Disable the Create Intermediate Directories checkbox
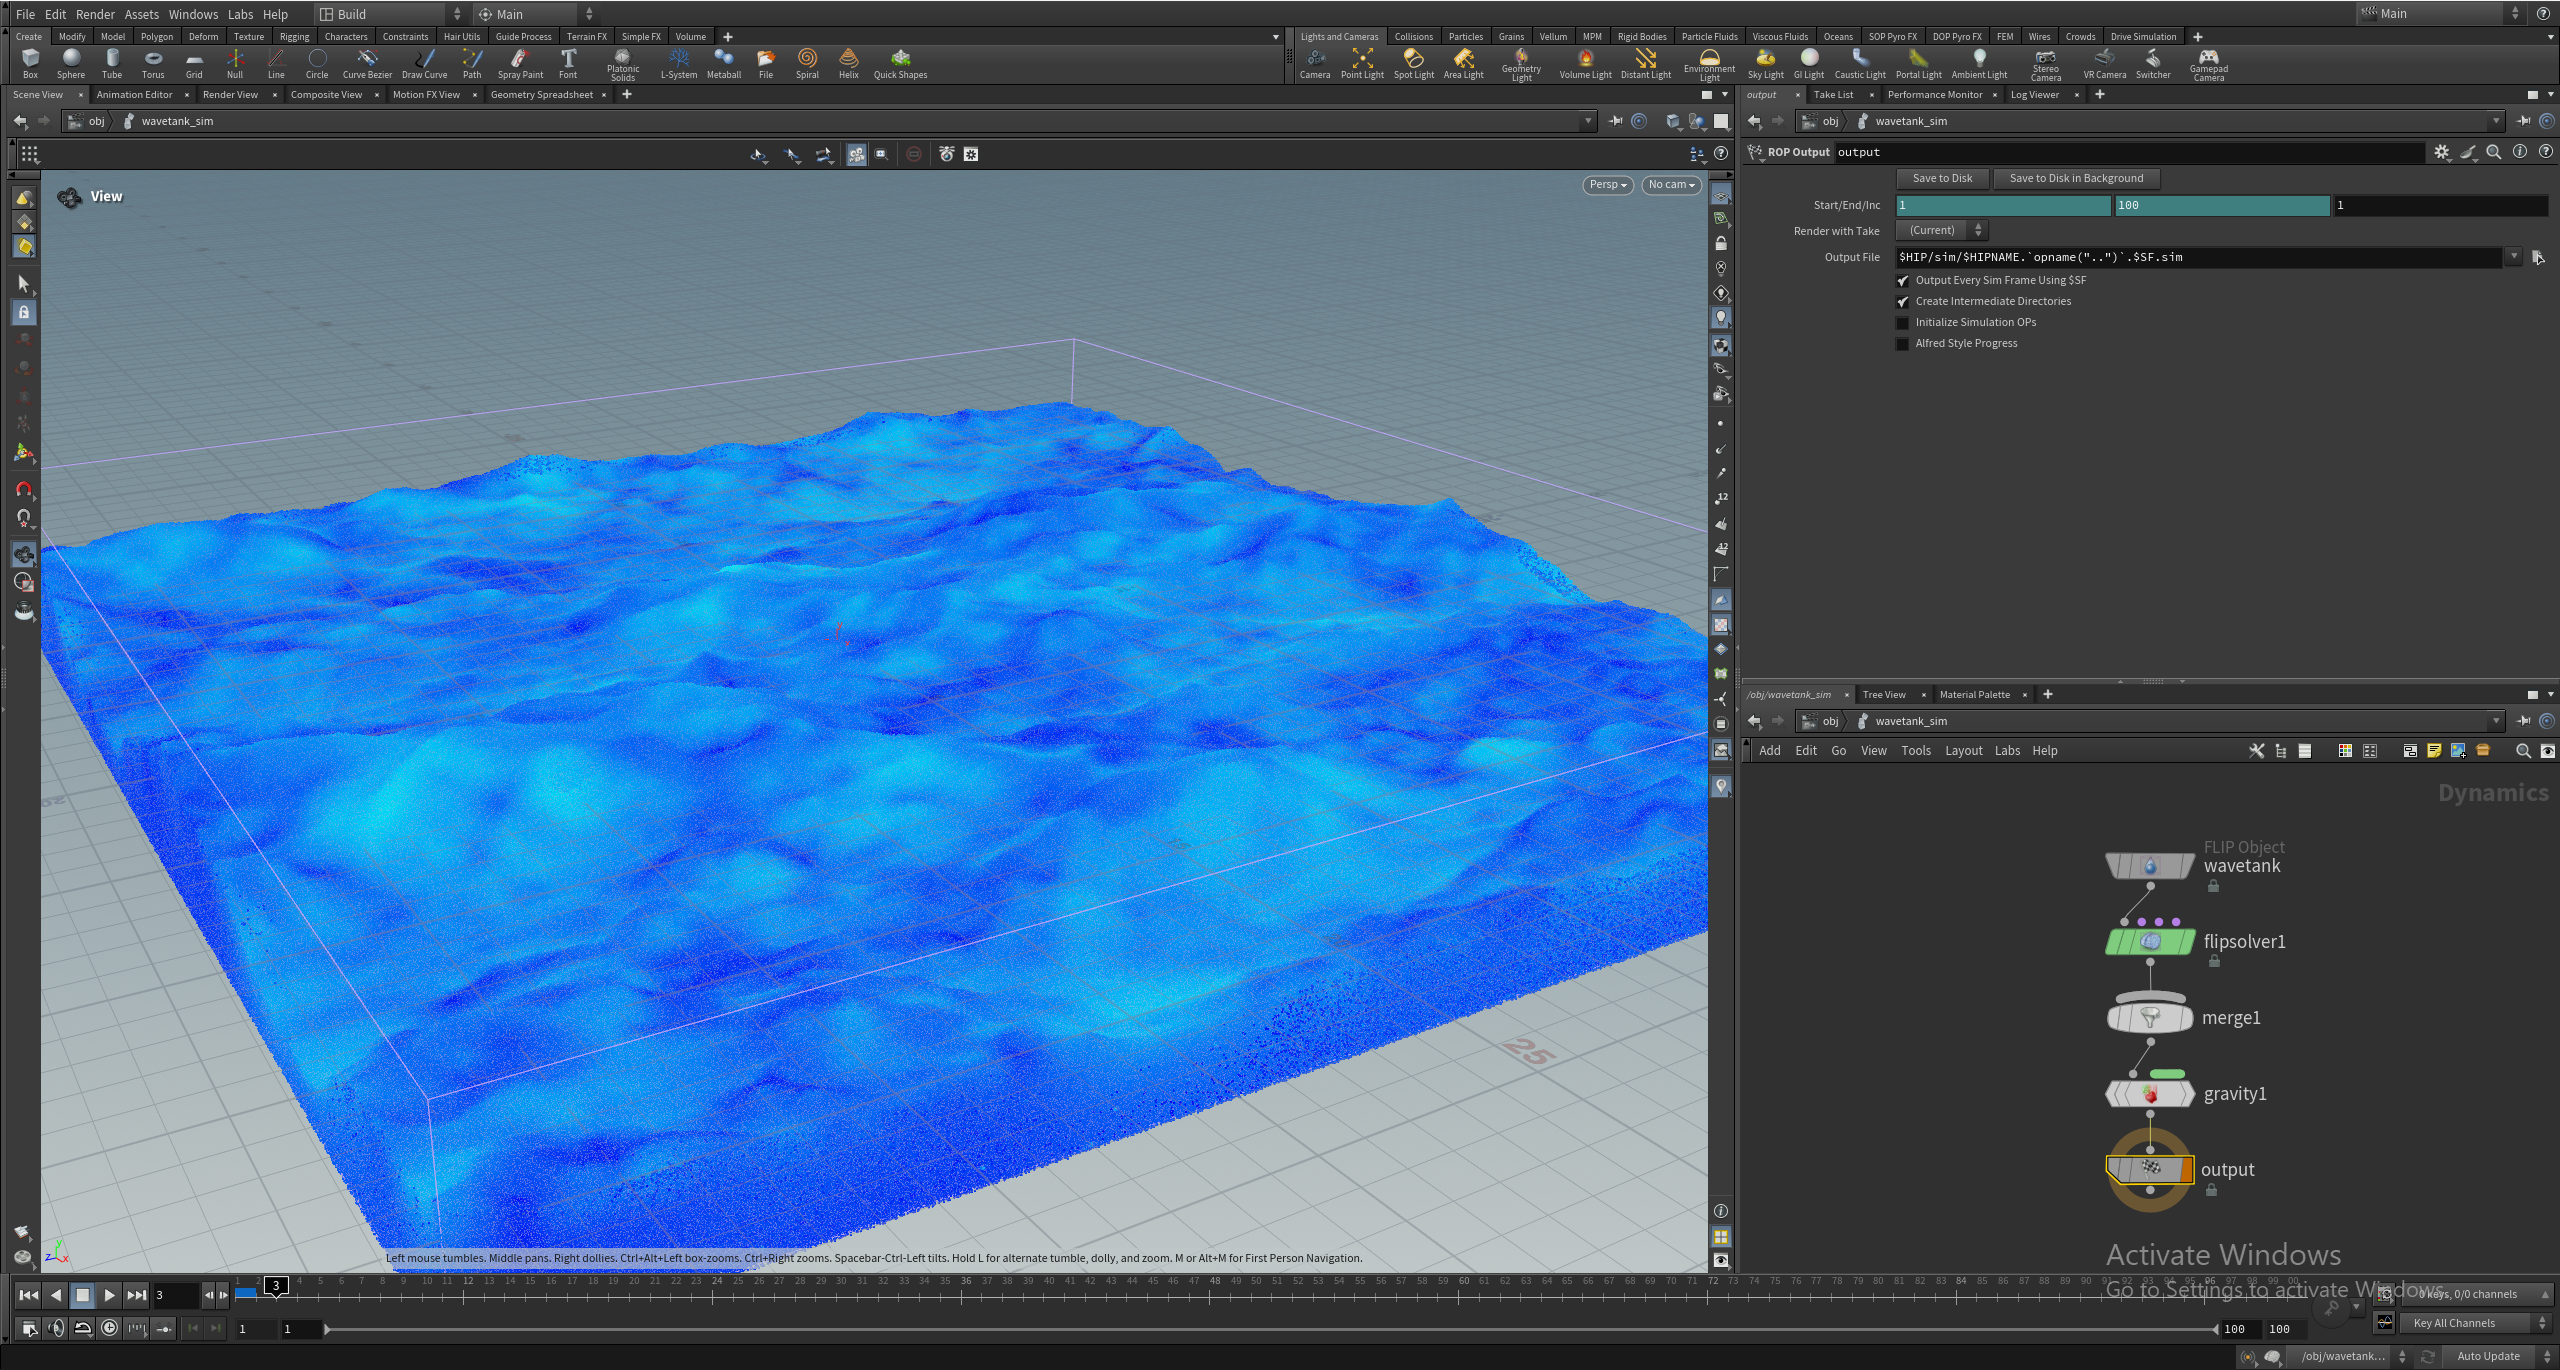The height and width of the screenshot is (1370, 2560). point(1902,301)
